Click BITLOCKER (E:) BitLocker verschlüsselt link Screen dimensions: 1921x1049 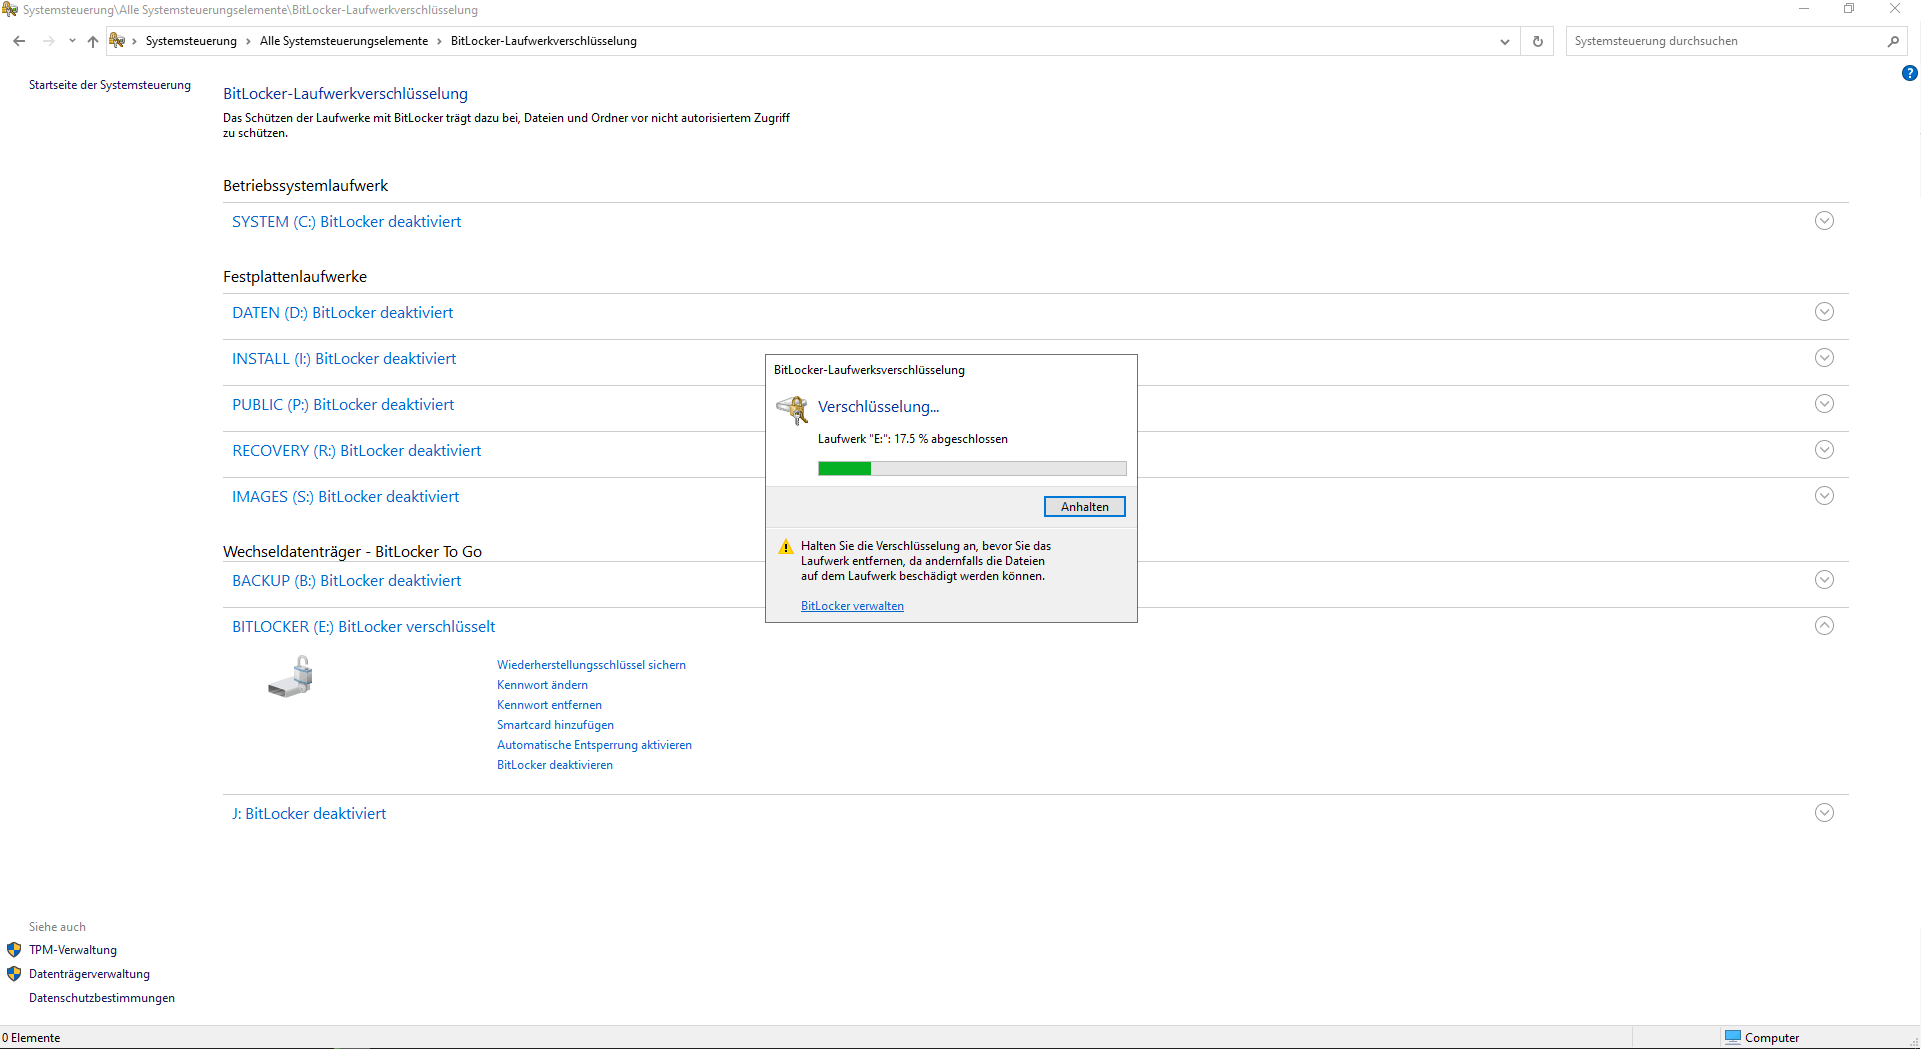363,627
